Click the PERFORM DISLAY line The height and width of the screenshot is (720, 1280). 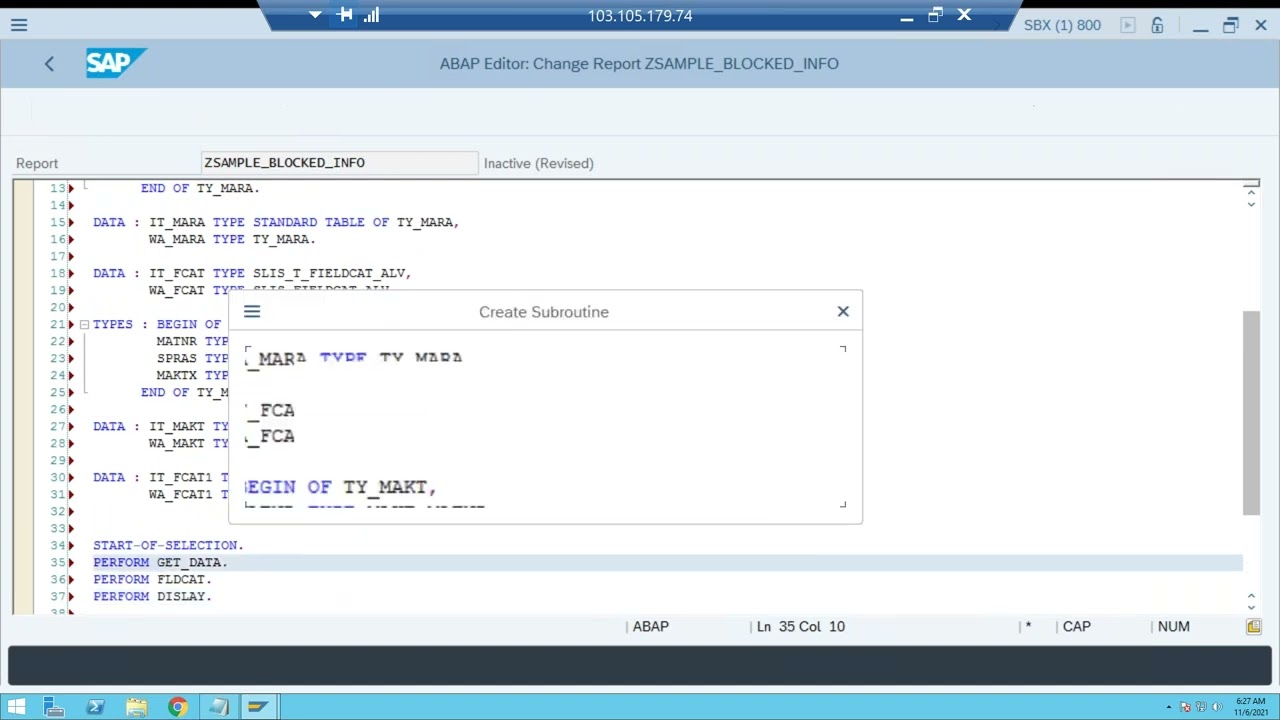(152, 596)
